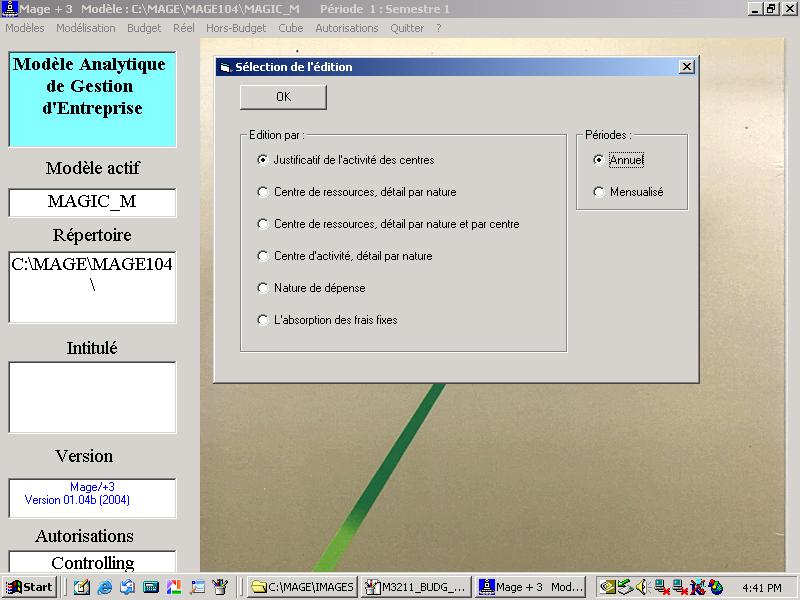Click the colorful red-blue quick launch icon
The image size is (800, 600).
pyautogui.click(x=174, y=587)
